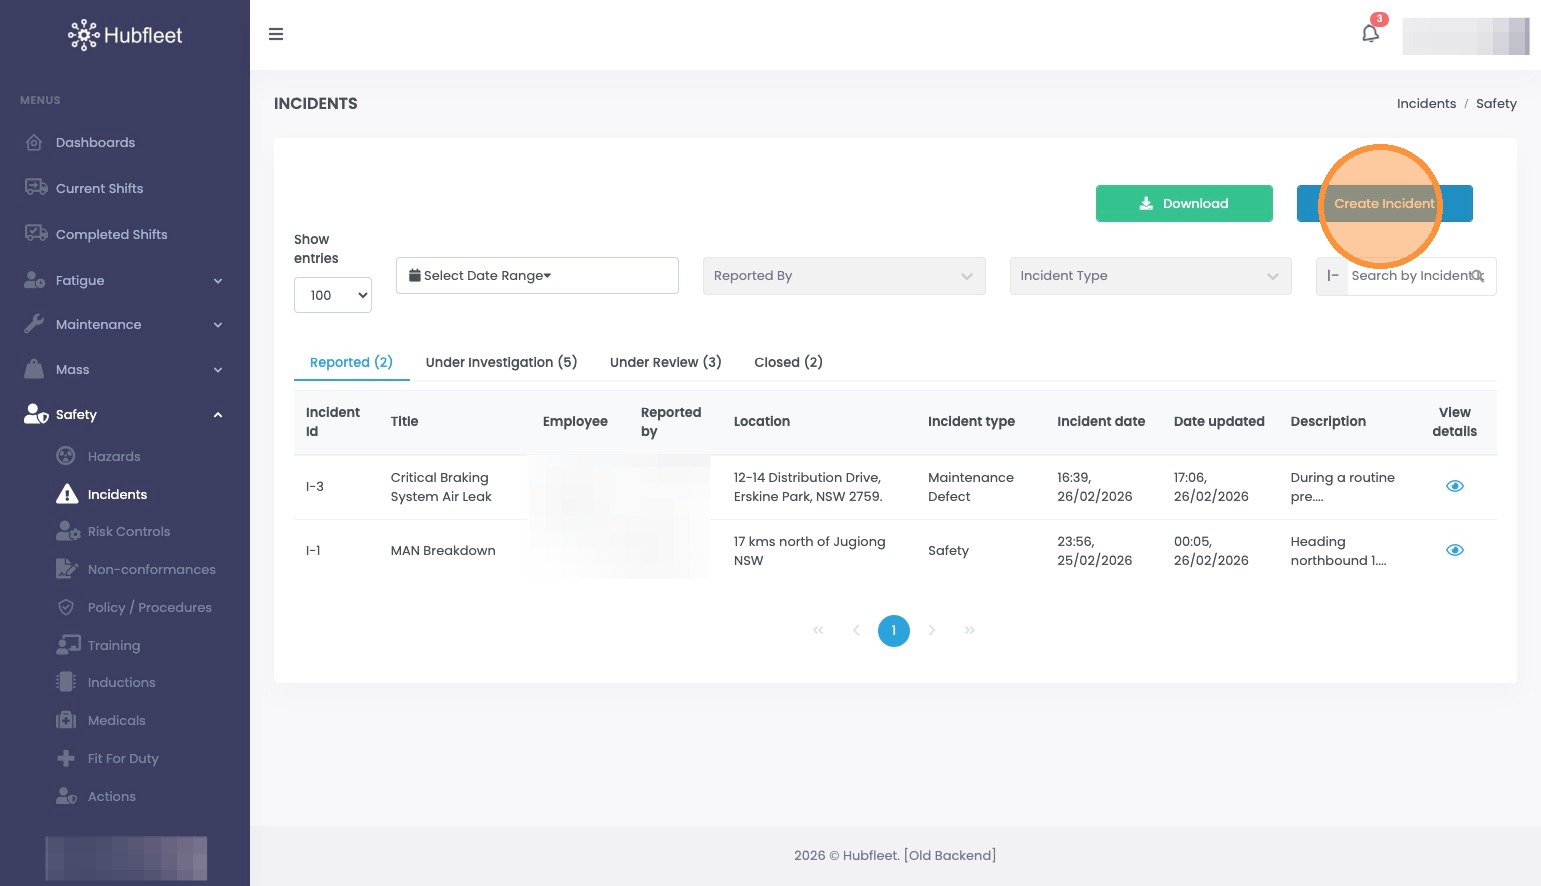Click the Create Incident button
Viewport: 1541px width, 886px height.
[x=1384, y=203]
